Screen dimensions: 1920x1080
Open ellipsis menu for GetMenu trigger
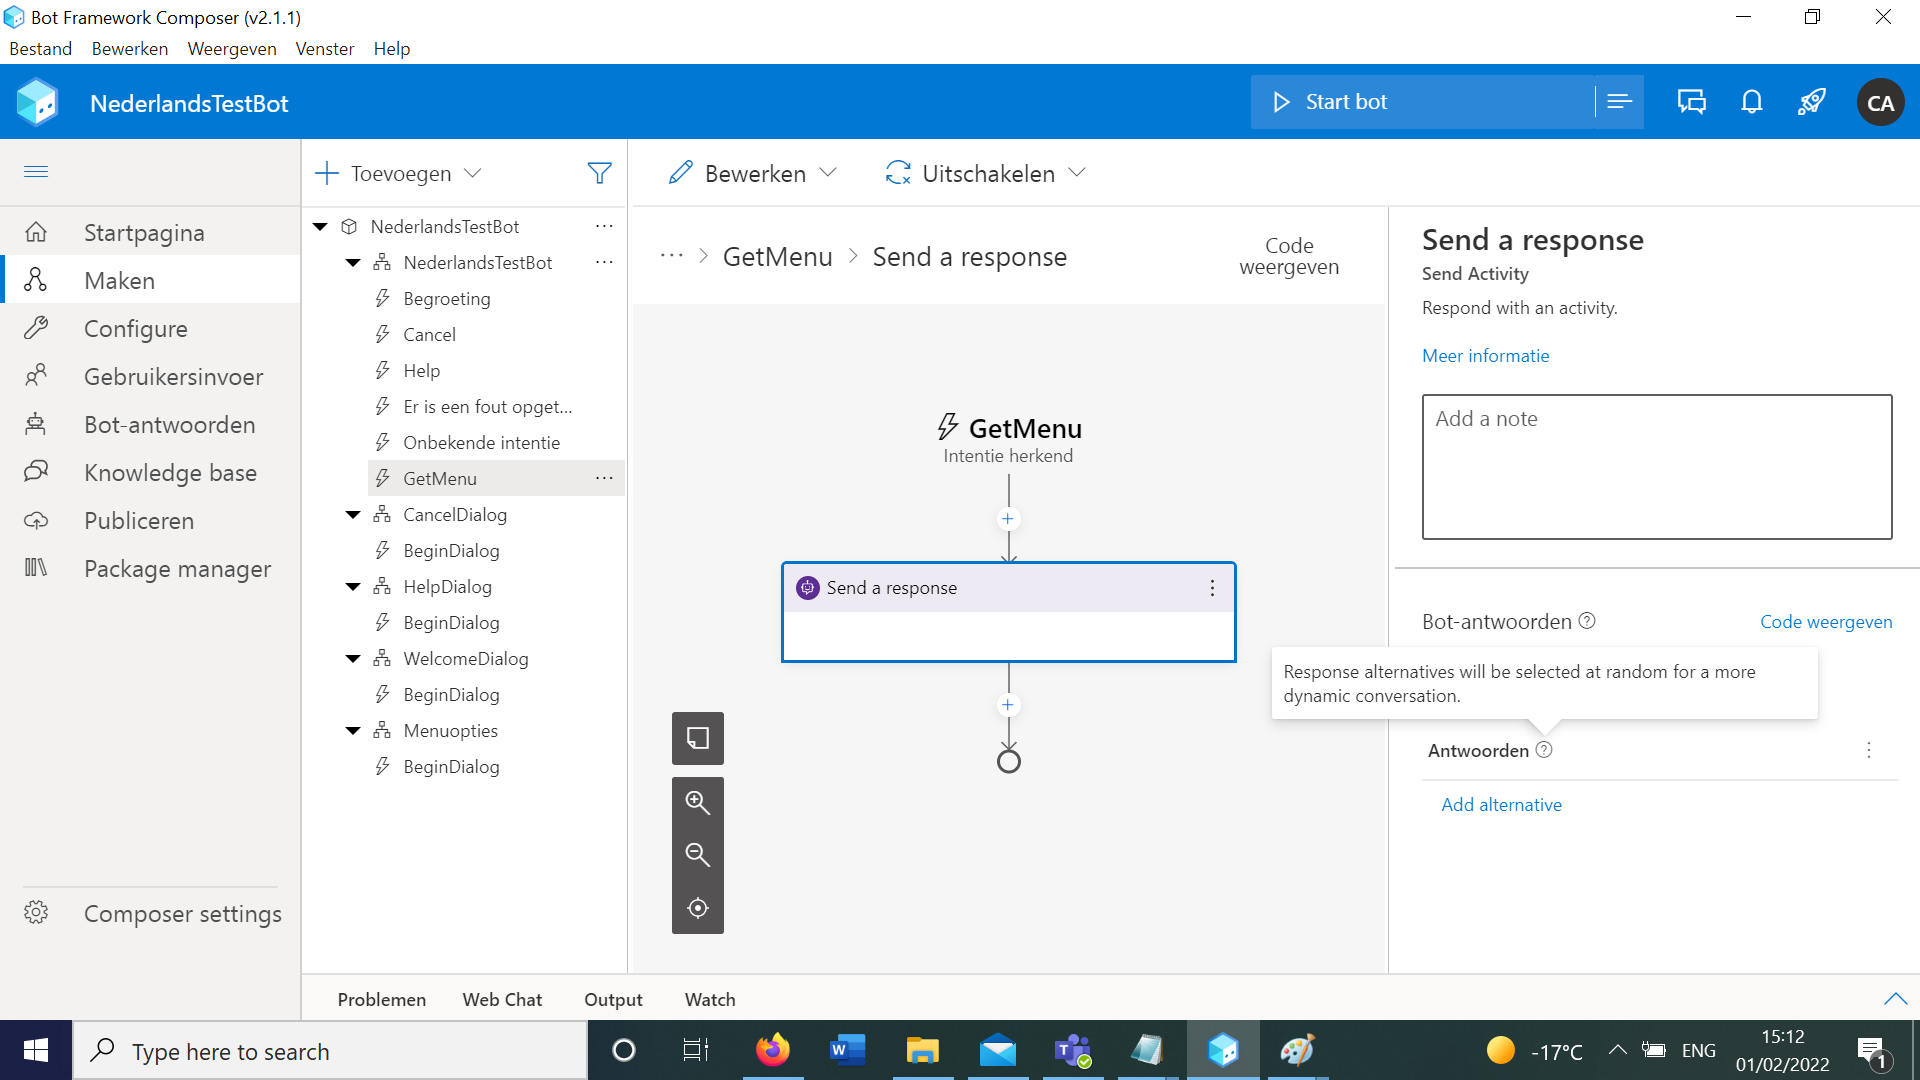(604, 478)
